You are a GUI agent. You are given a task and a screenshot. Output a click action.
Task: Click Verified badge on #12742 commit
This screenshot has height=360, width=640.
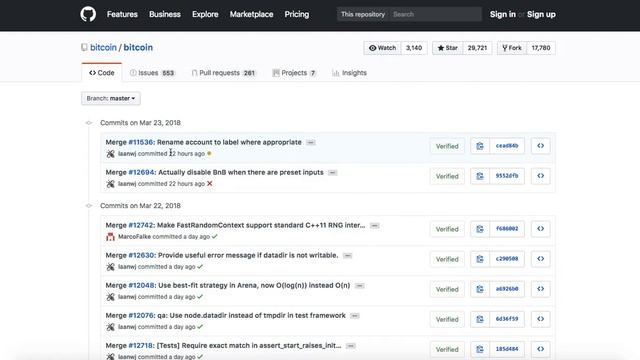(x=447, y=229)
